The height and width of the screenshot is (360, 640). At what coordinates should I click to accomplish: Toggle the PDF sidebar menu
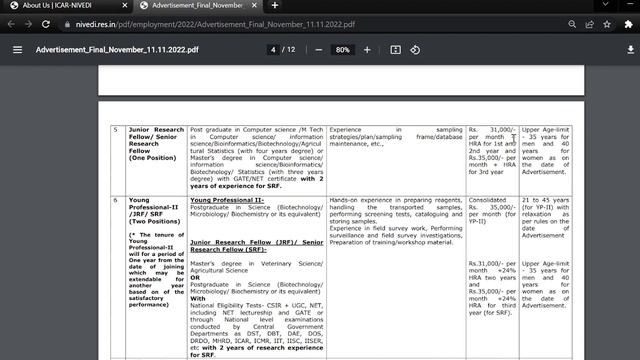pos(18,50)
